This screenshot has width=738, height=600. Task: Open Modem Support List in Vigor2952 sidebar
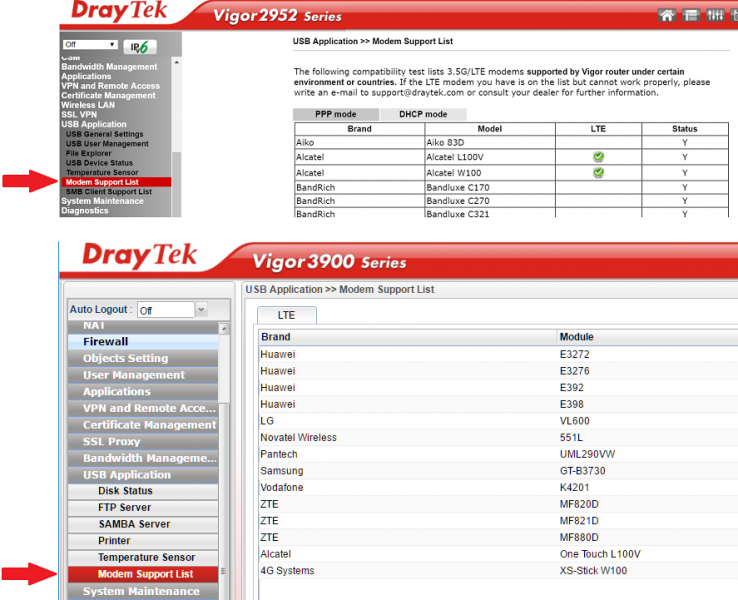pyautogui.click(x=116, y=182)
